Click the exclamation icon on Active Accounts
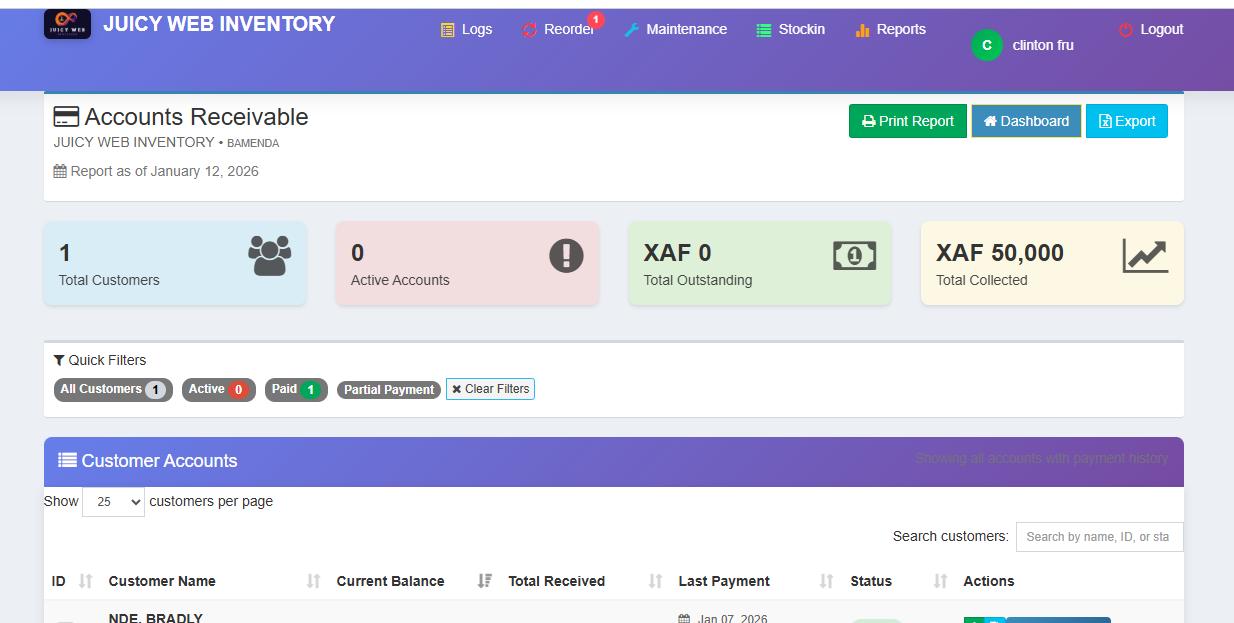The image size is (1234, 623). click(566, 258)
